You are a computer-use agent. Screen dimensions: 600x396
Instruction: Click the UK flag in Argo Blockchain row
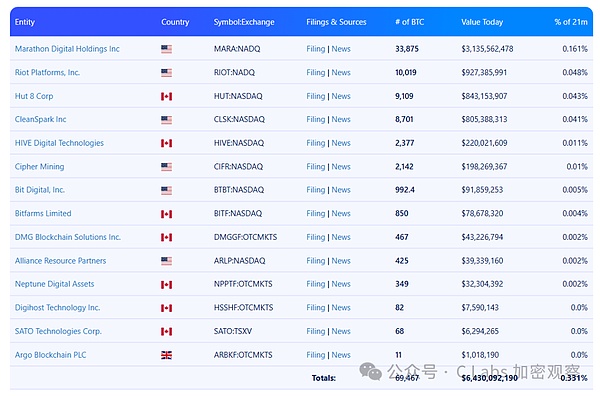[x=166, y=355]
